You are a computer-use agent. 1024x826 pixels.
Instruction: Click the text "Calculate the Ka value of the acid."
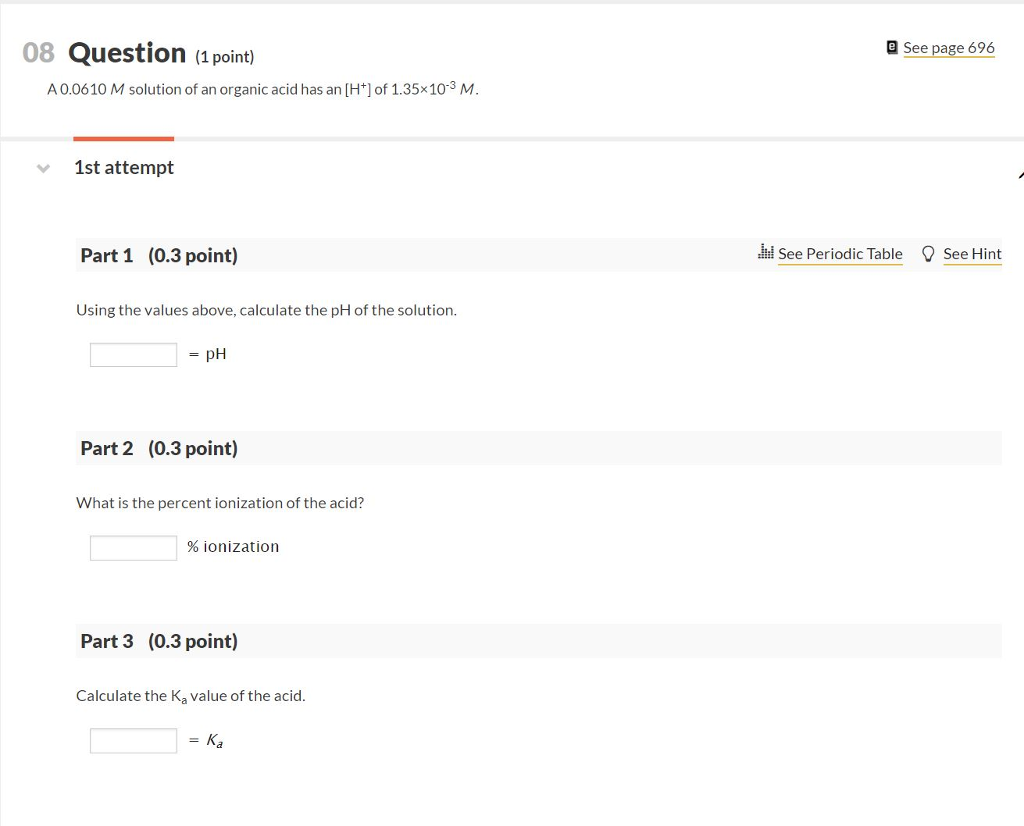tap(191, 696)
